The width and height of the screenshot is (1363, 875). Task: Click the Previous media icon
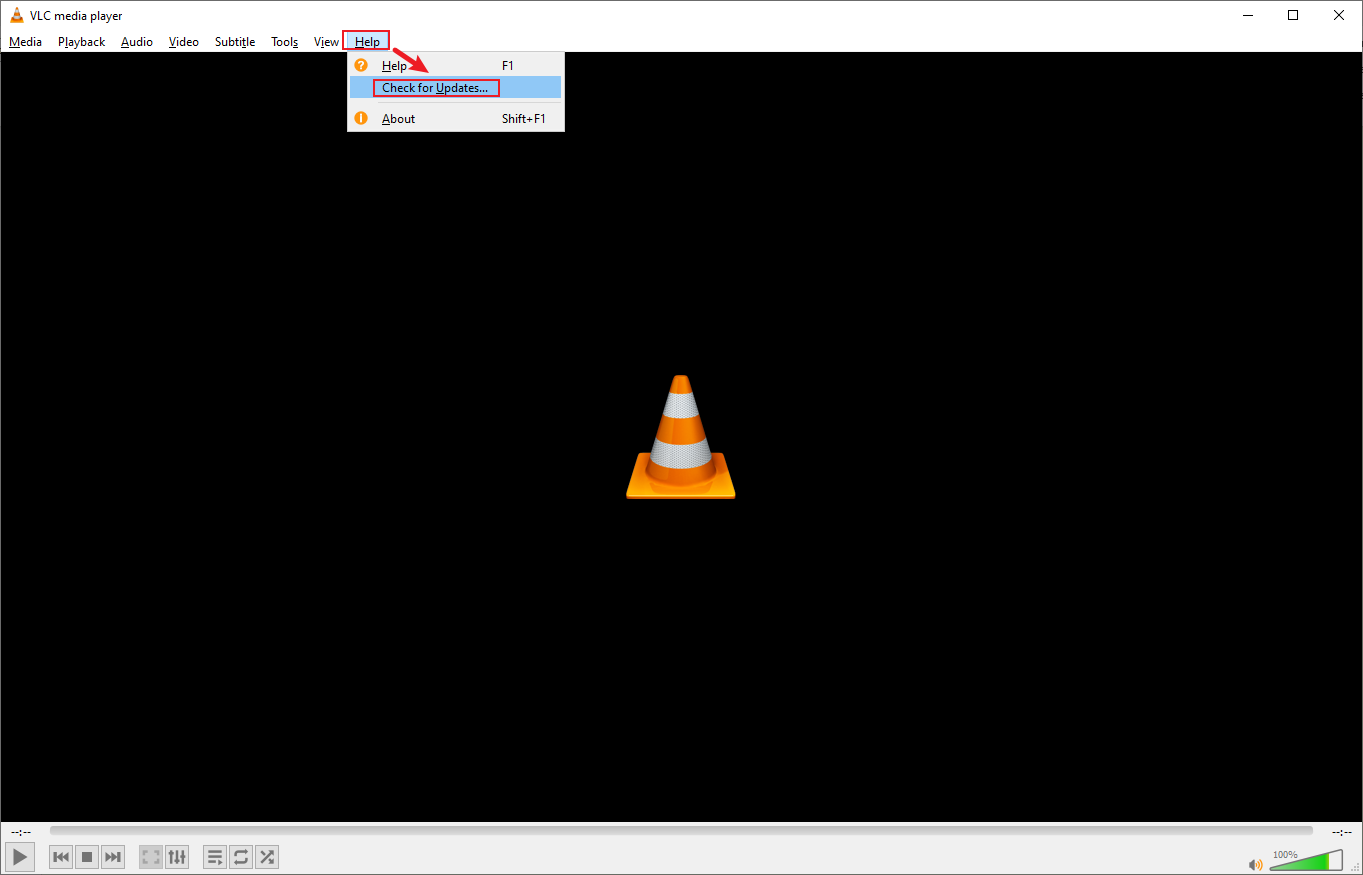[60, 856]
